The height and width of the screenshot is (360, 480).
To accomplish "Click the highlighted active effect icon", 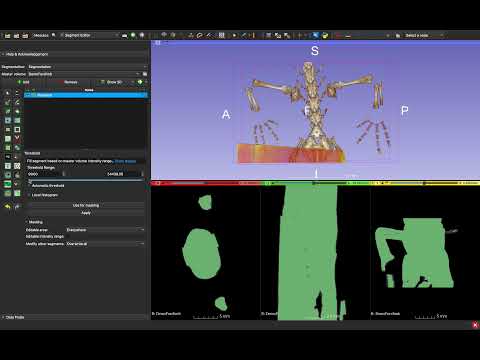I will 8,184.
